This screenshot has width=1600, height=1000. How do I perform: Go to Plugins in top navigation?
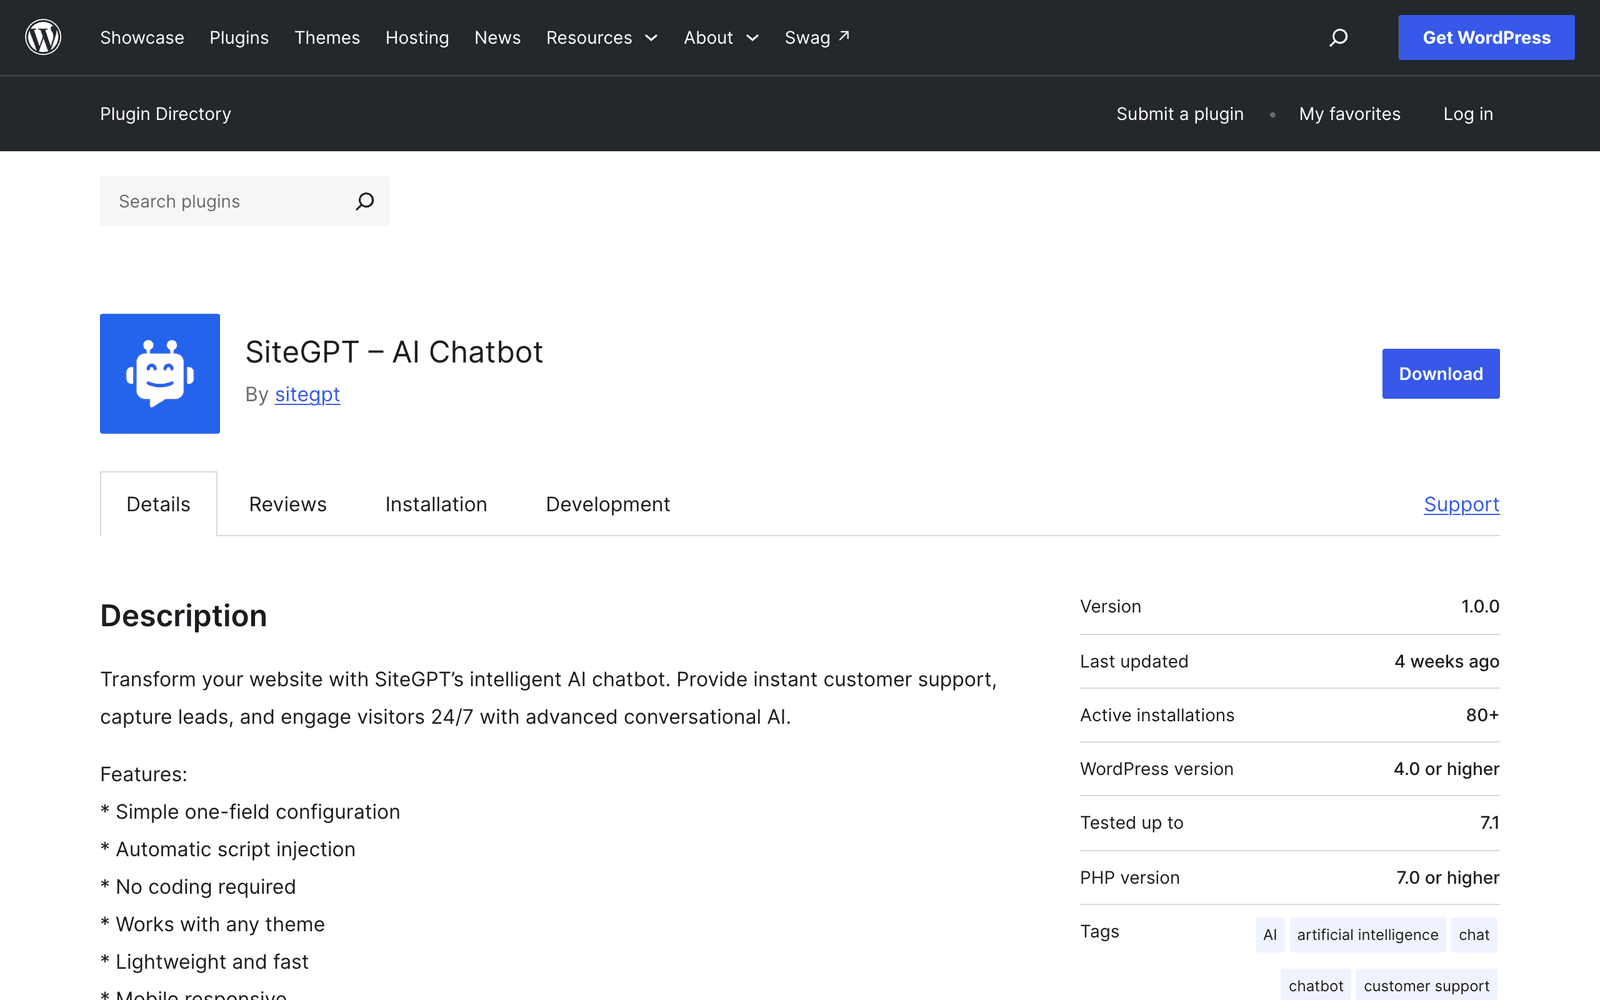coord(239,37)
